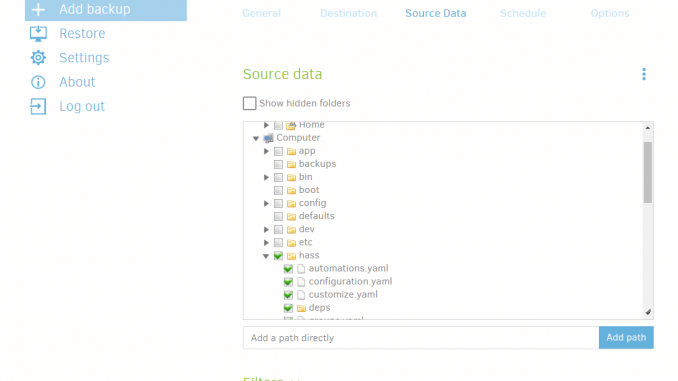Collapse the Computer tree node

coord(256,138)
